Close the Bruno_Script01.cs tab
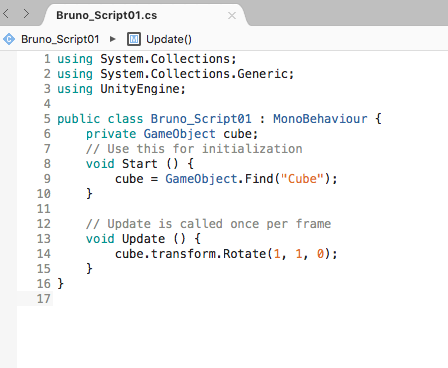The image size is (448, 368). click(x=232, y=15)
